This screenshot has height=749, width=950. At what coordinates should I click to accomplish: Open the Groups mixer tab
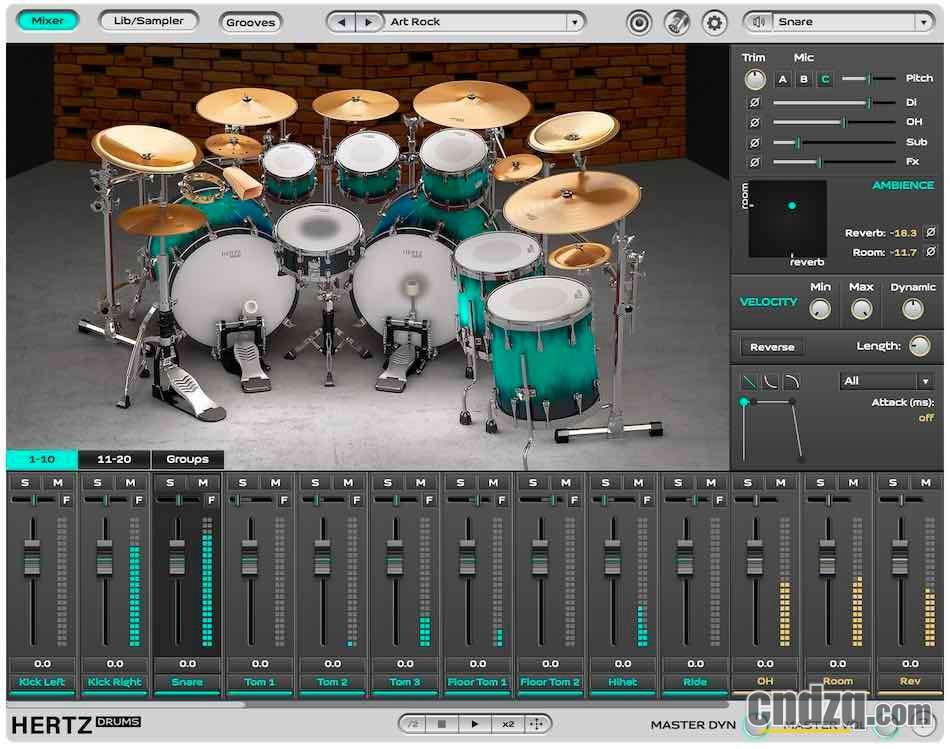pyautogui.click(x=187, y=459)
